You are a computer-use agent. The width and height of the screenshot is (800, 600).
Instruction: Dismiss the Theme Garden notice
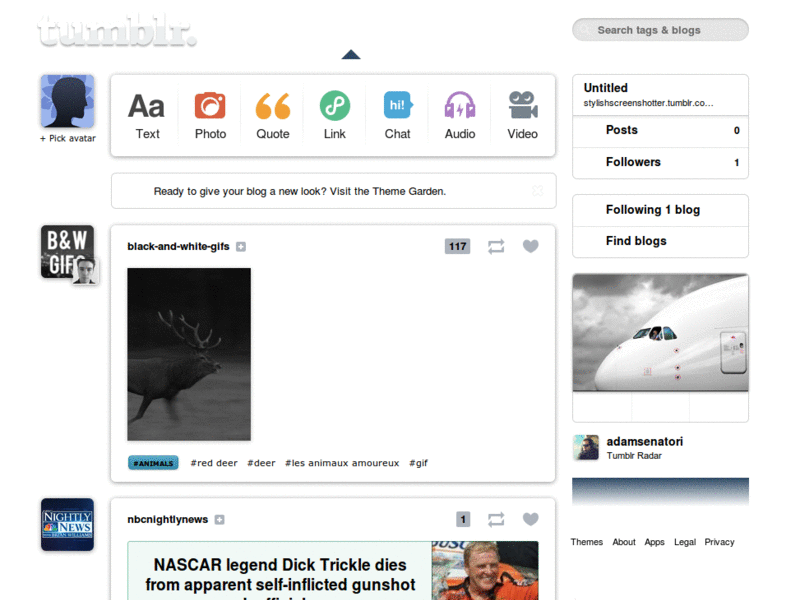pos(537,191)
